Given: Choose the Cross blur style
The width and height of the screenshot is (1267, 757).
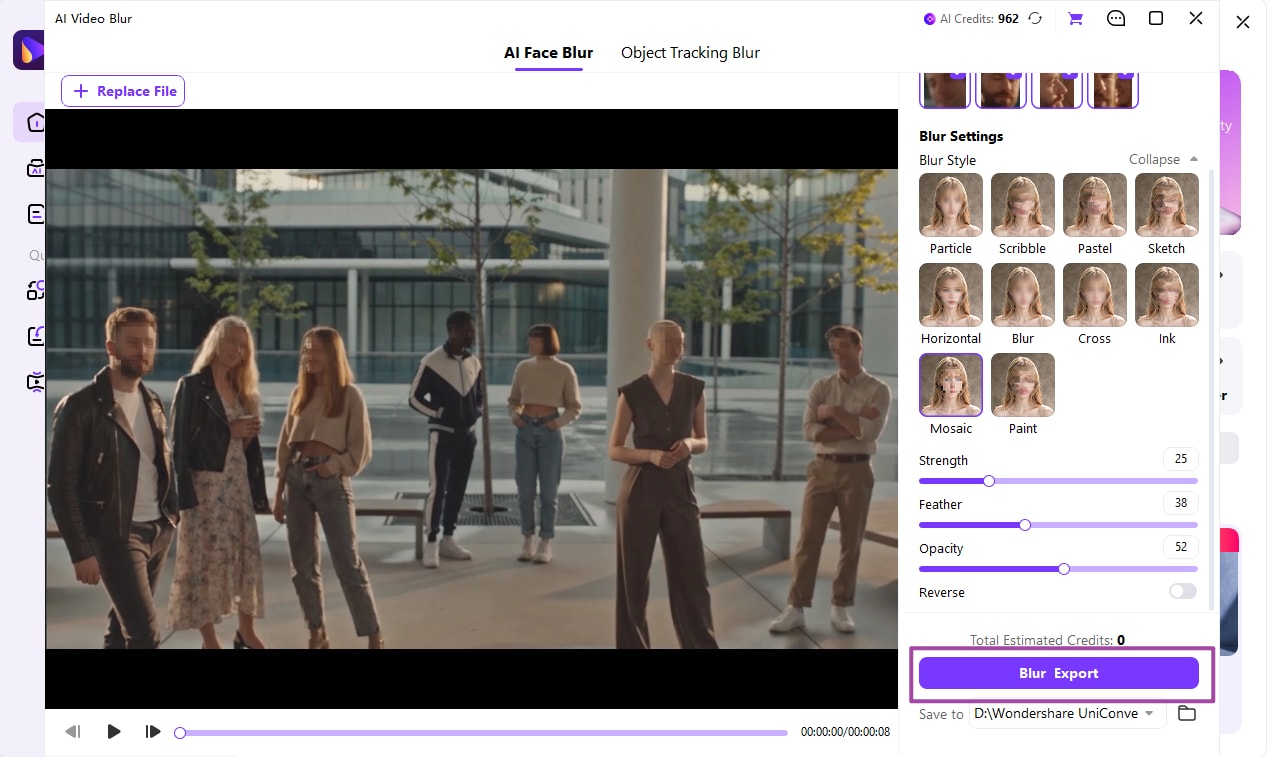Looking at the screenshot, I should (1095, 295).
